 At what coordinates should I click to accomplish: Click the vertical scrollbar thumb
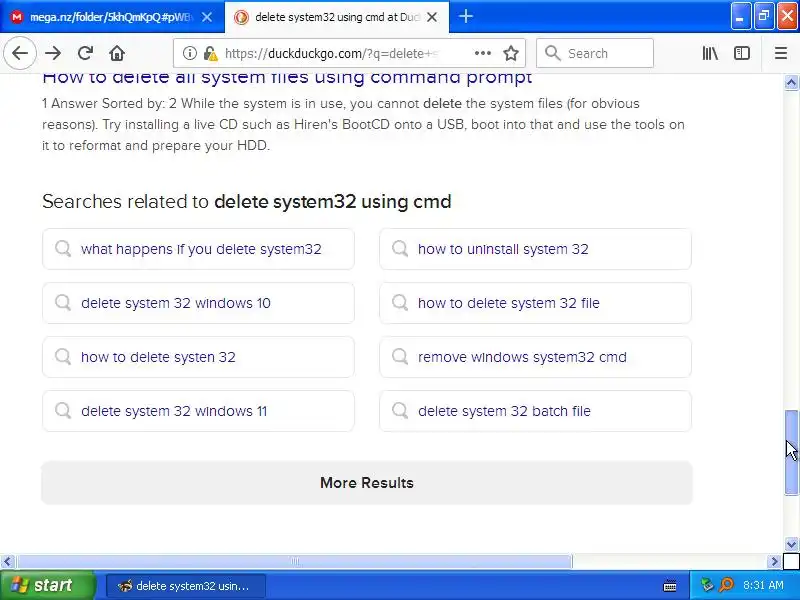click(x=791, y=452)
